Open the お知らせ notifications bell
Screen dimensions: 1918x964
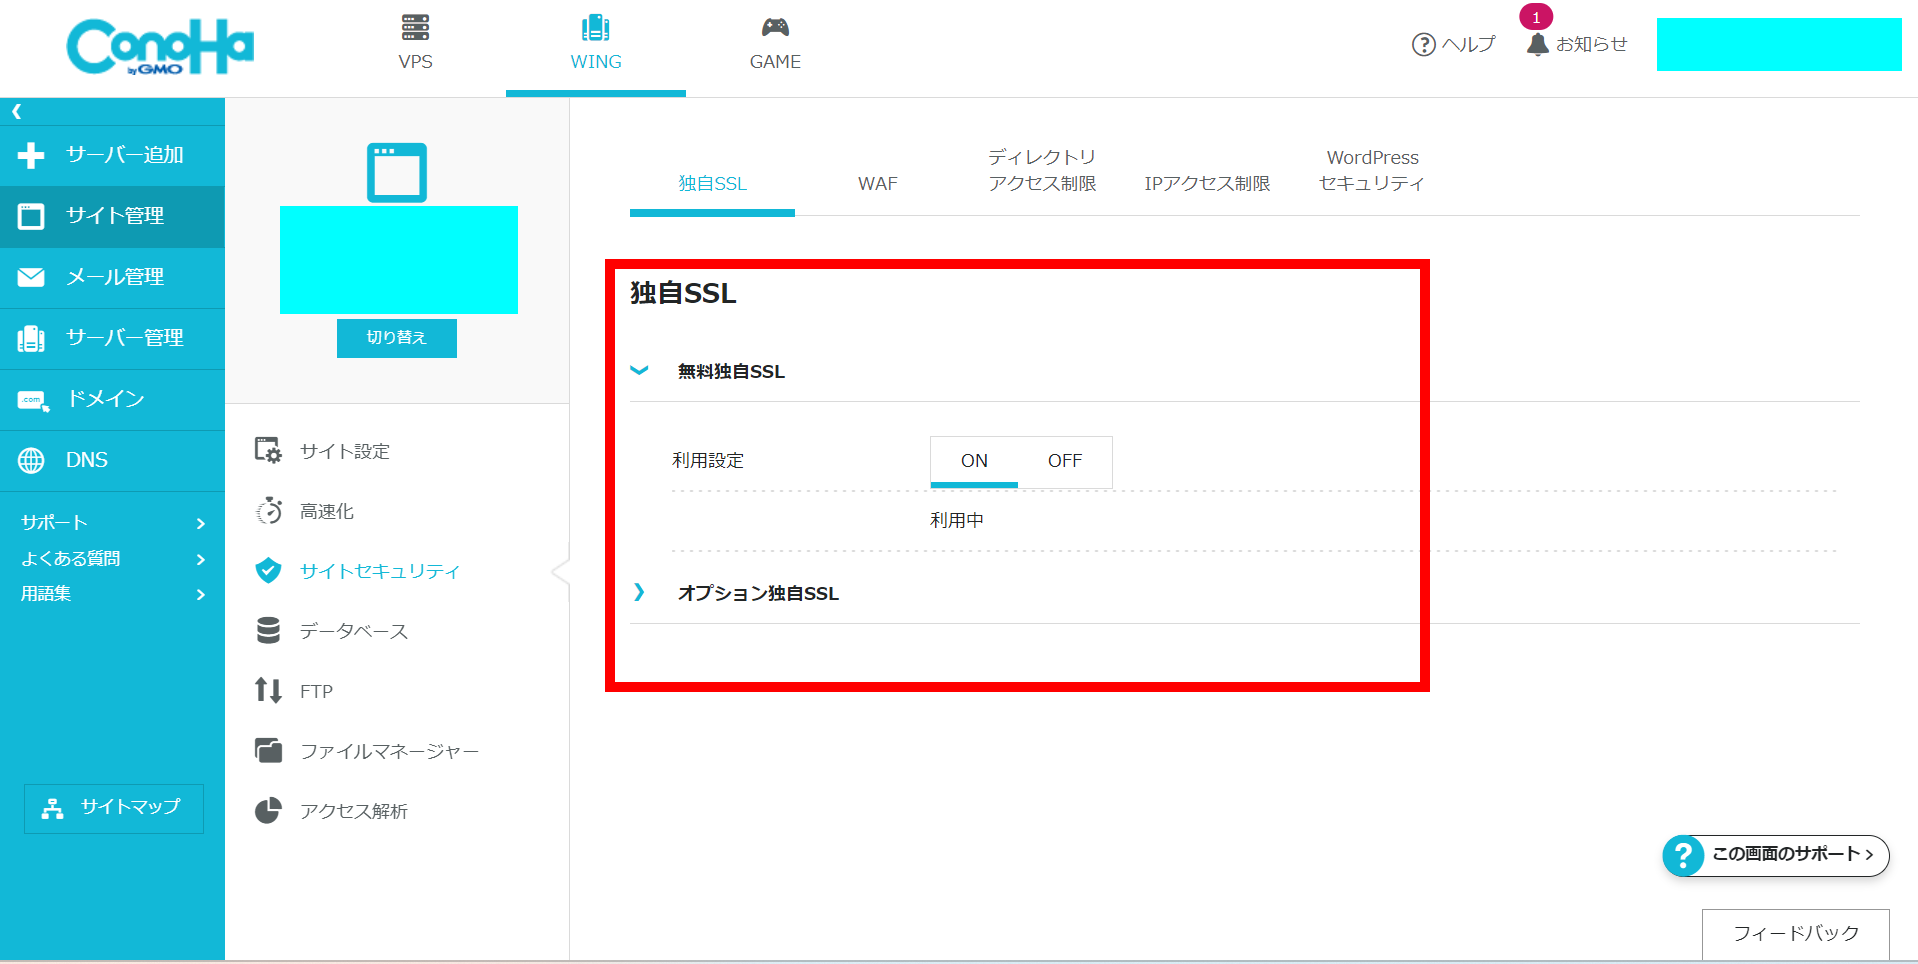(1577, 44)
